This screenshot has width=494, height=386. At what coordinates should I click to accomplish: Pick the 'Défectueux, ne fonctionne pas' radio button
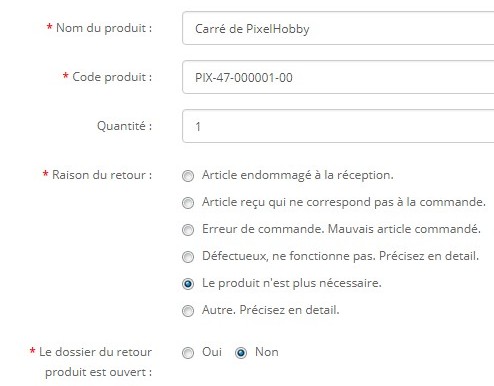(188, 257)
